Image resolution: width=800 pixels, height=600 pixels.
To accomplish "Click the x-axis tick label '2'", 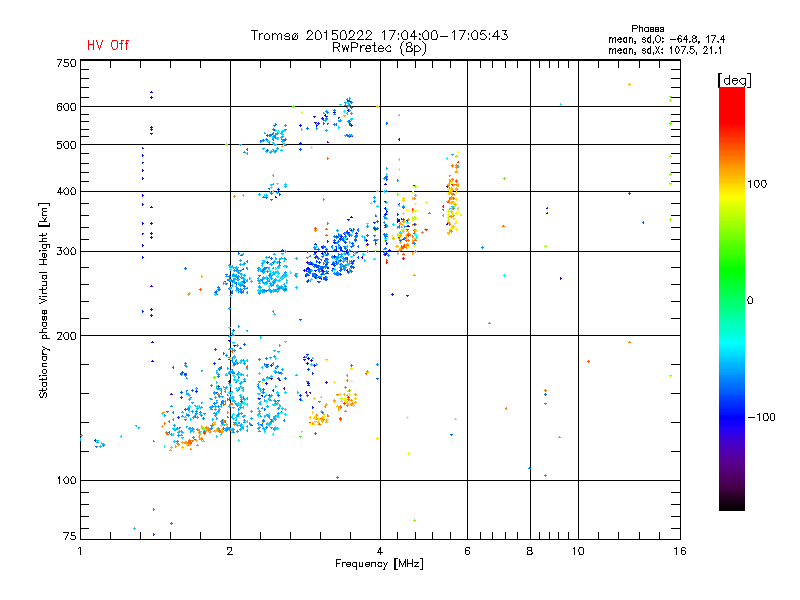I will point(230,551).
